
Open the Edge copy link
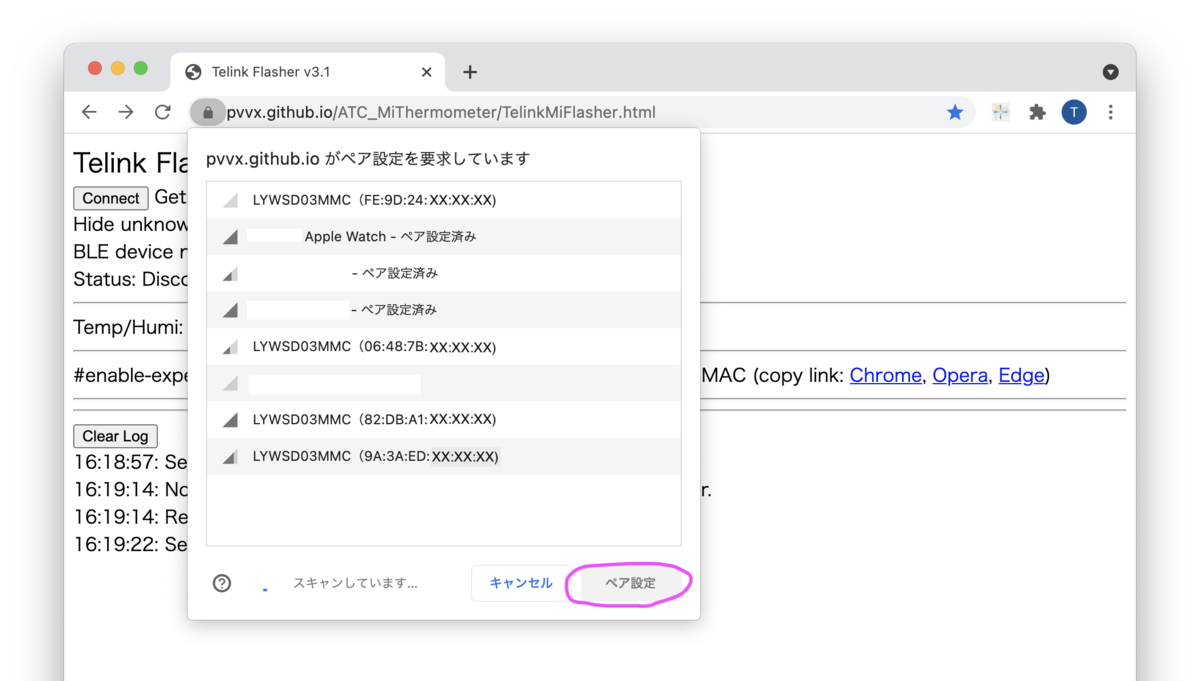[1021, 375]
